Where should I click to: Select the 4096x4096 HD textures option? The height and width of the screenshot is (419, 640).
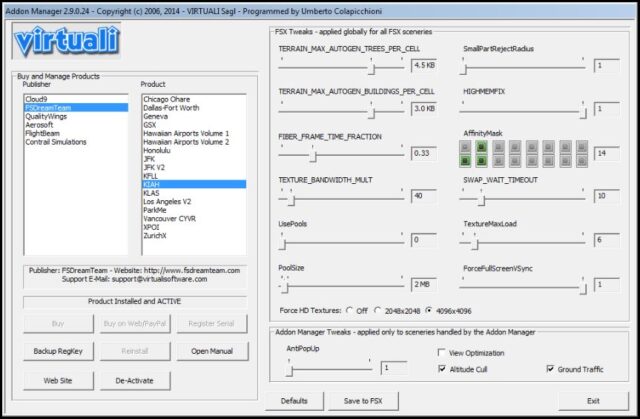pyautogui.click(x=429, y=310)
